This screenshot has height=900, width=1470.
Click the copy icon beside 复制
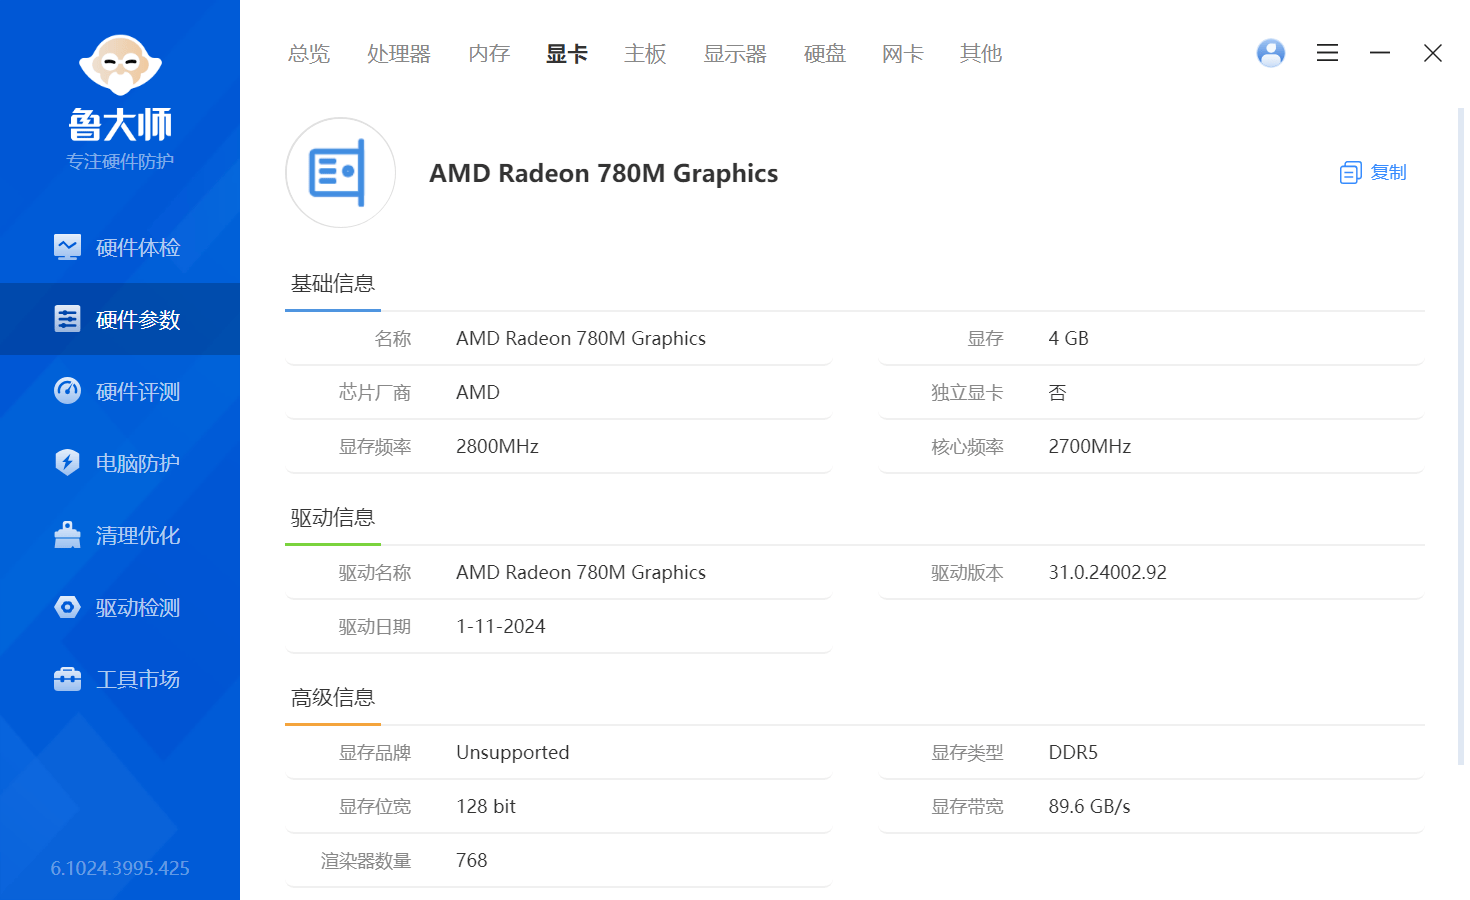[x=1351, y=172]
